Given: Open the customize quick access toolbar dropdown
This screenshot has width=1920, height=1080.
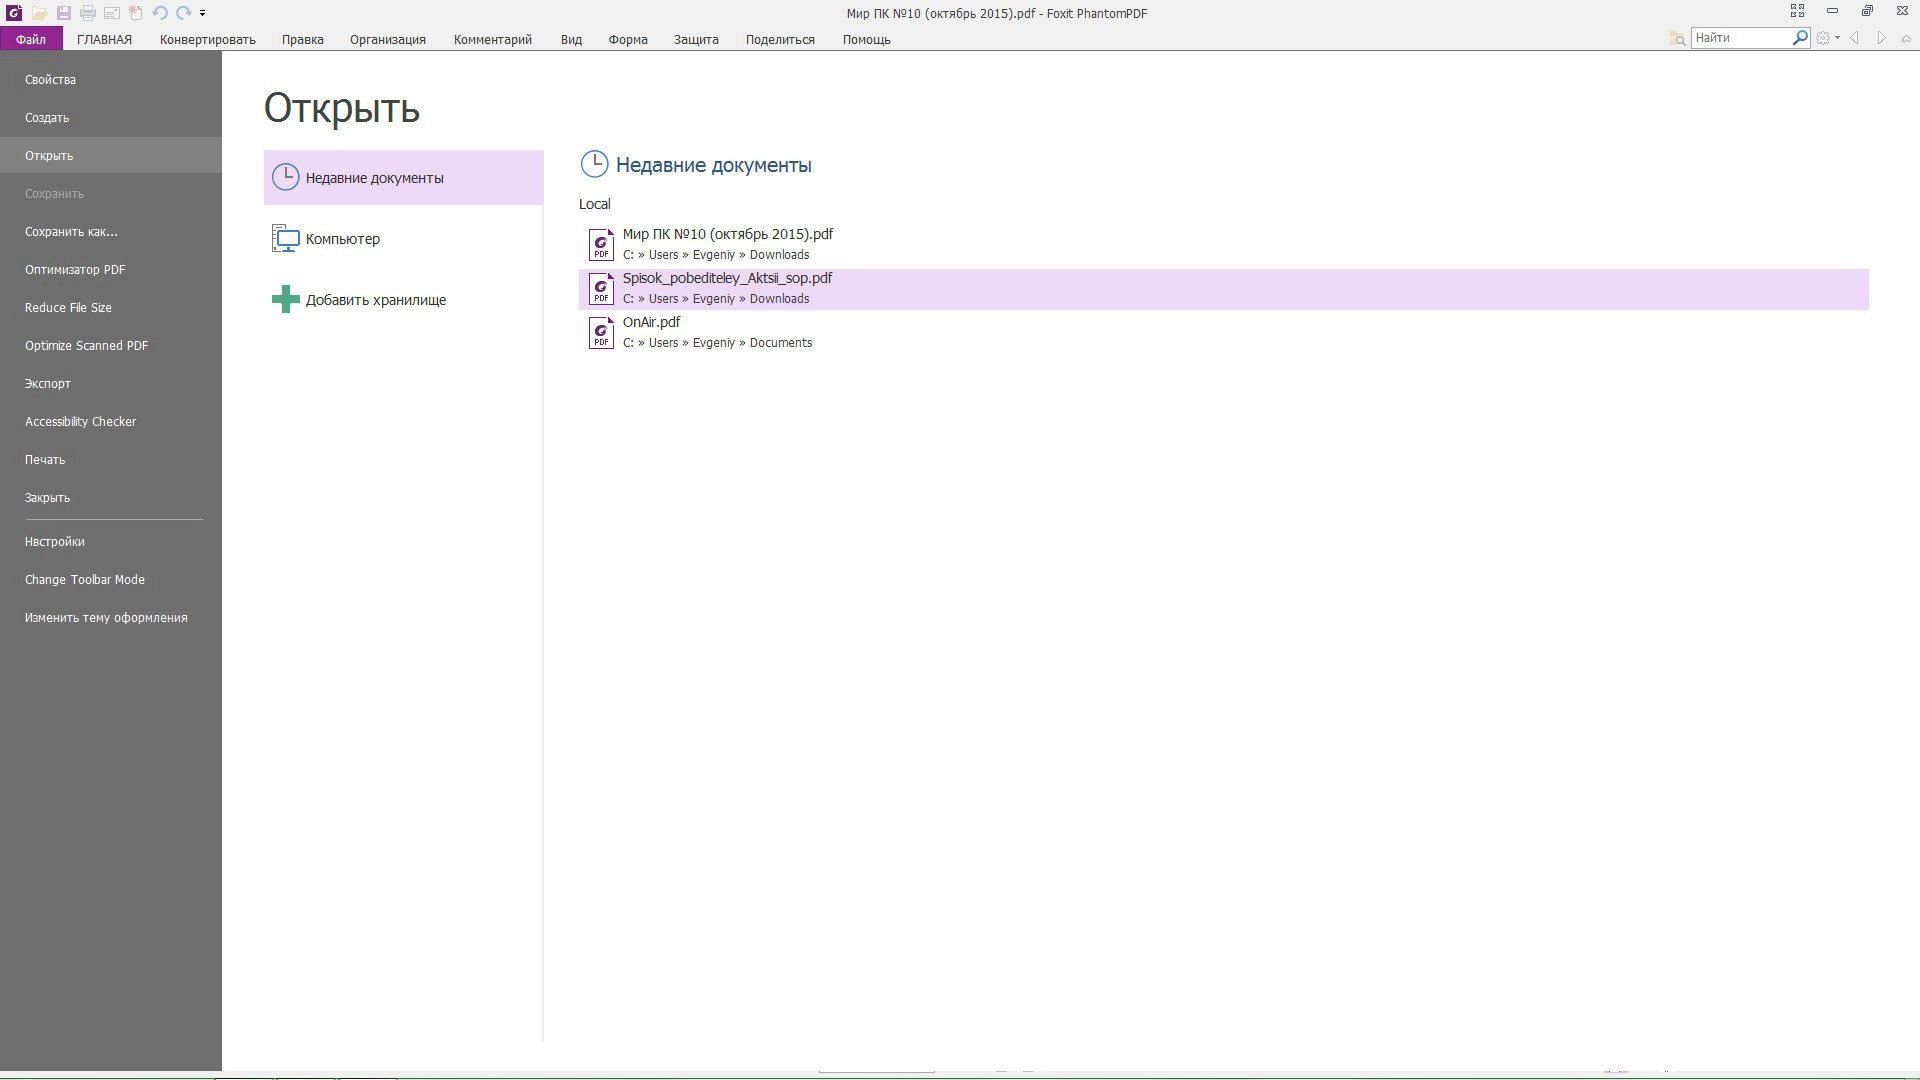Looking at the screenshot, I should coord(202,14).
